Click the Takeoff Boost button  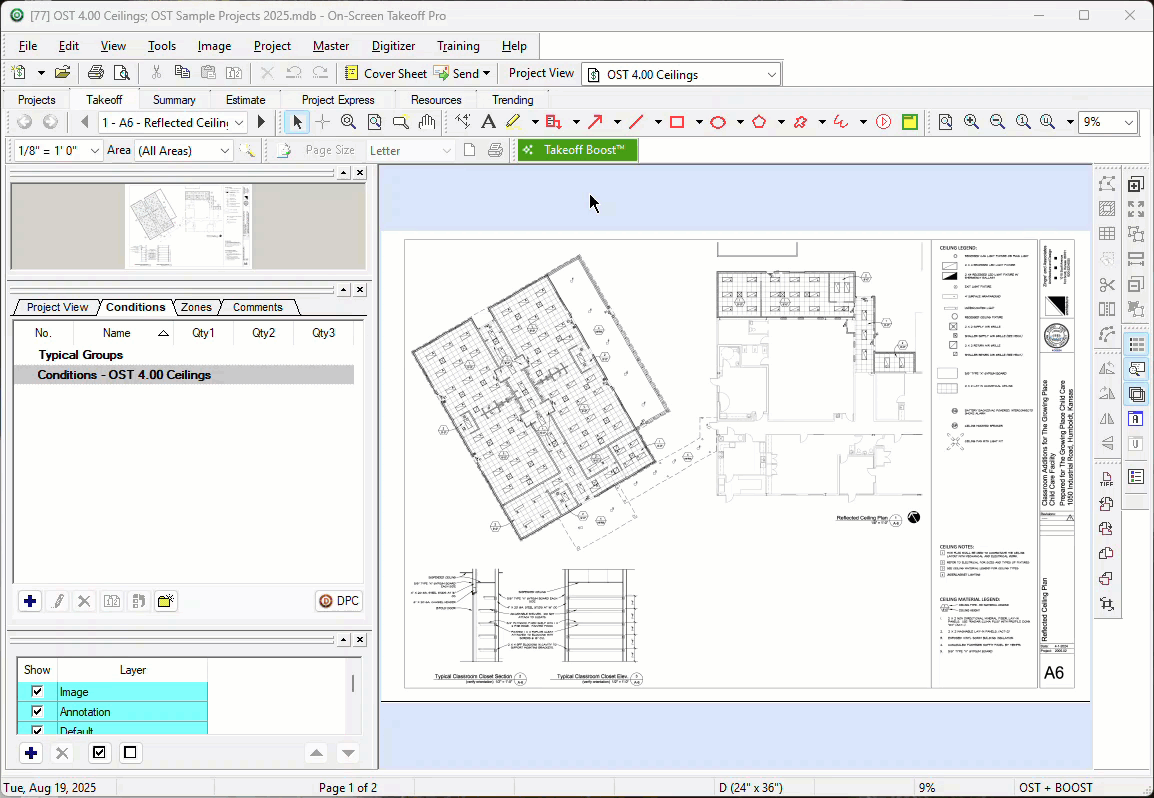(577, 150)
